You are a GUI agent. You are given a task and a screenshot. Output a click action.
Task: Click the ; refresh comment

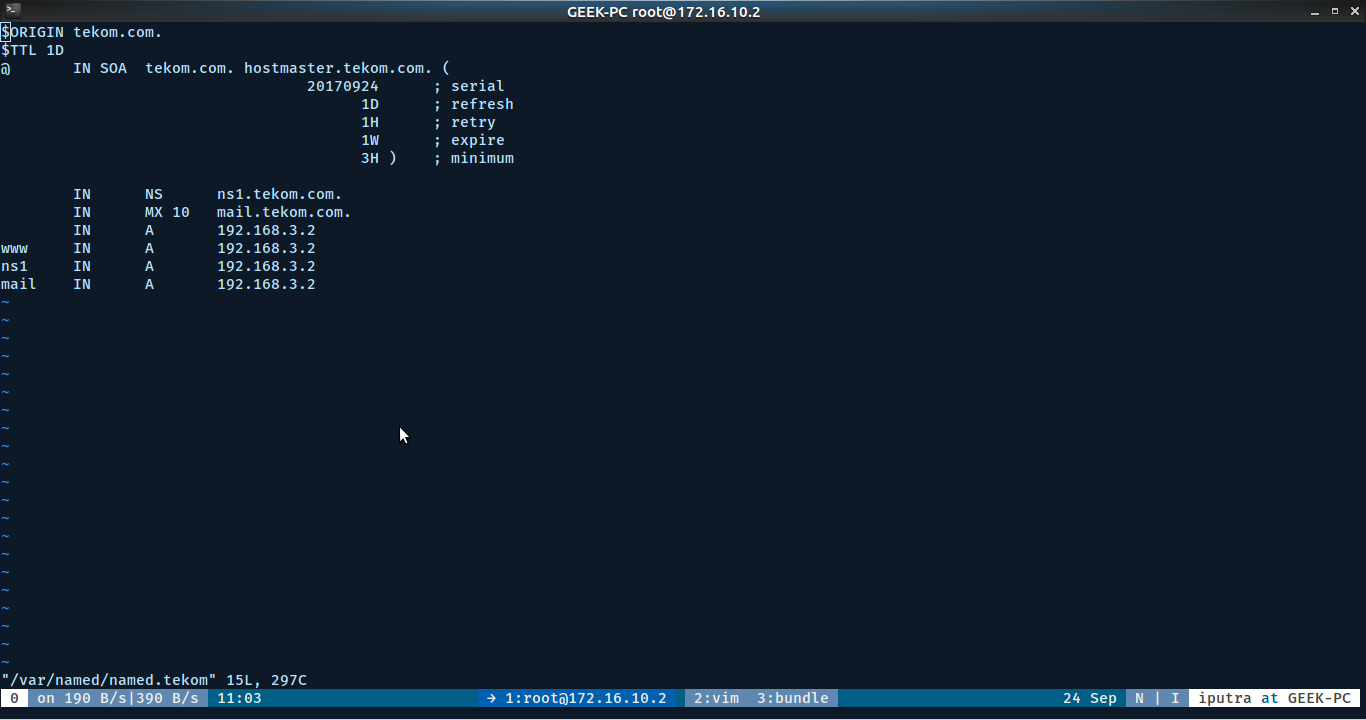coord(474,104)
